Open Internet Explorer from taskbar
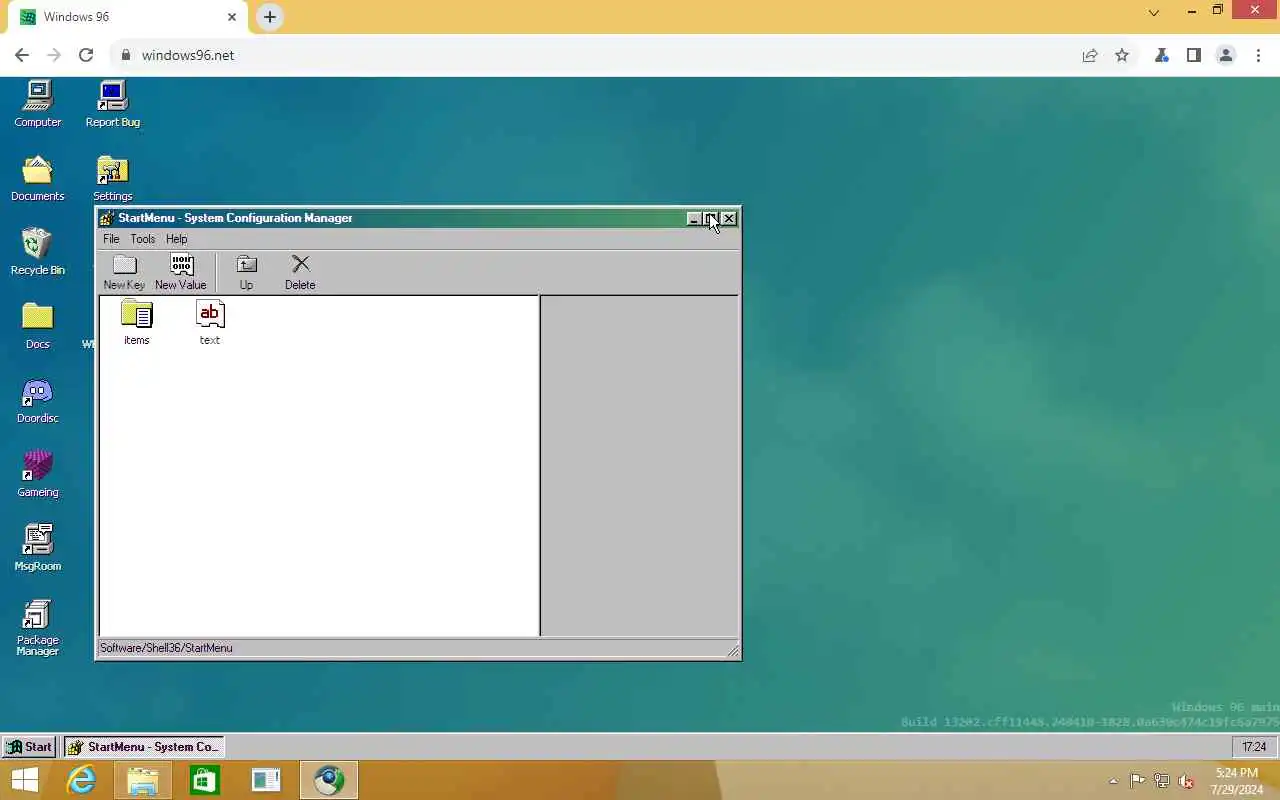The image size is (1280, 800). tap(81, 780)
